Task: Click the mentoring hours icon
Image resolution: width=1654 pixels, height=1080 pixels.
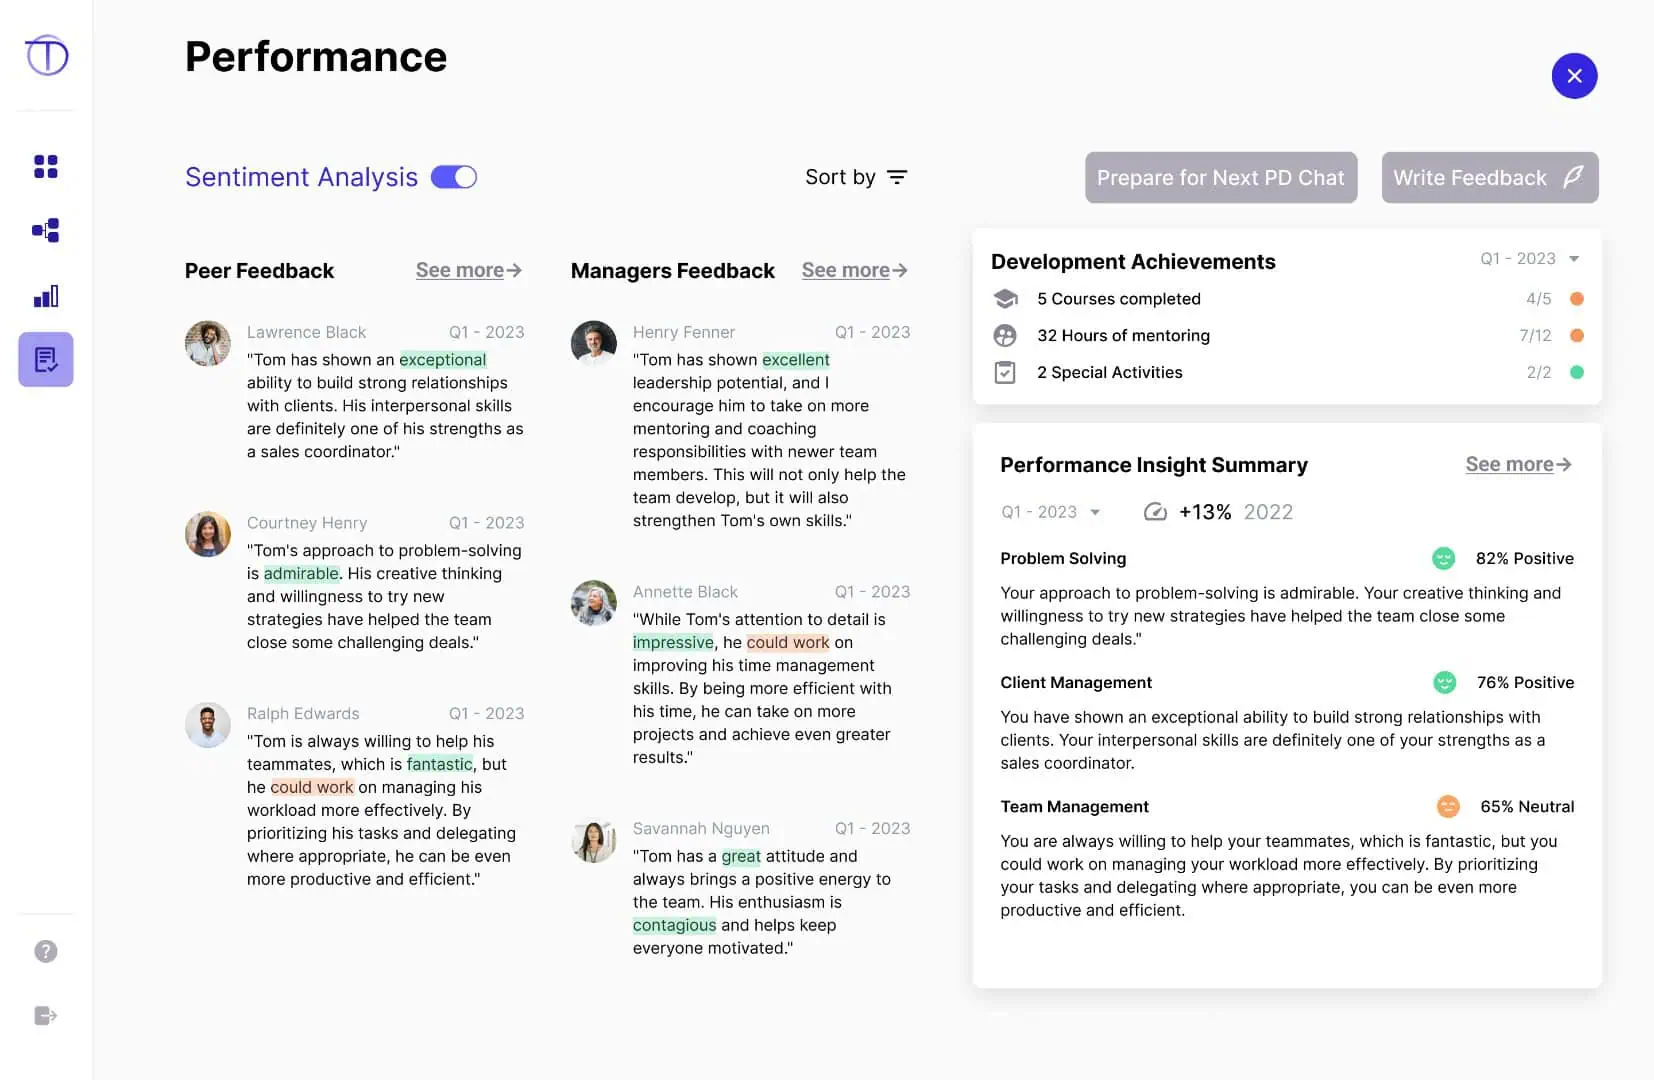Action: [1005, 336]
